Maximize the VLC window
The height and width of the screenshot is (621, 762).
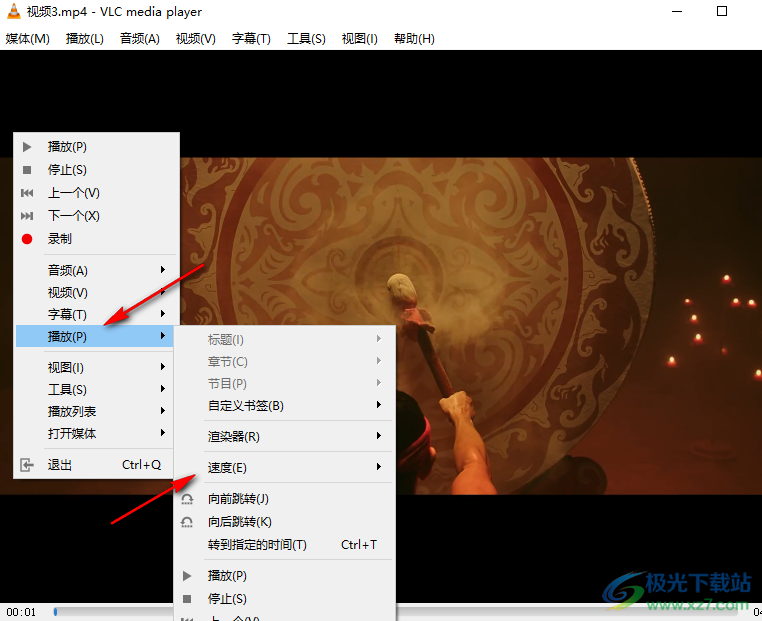click(x=722, y=11)
